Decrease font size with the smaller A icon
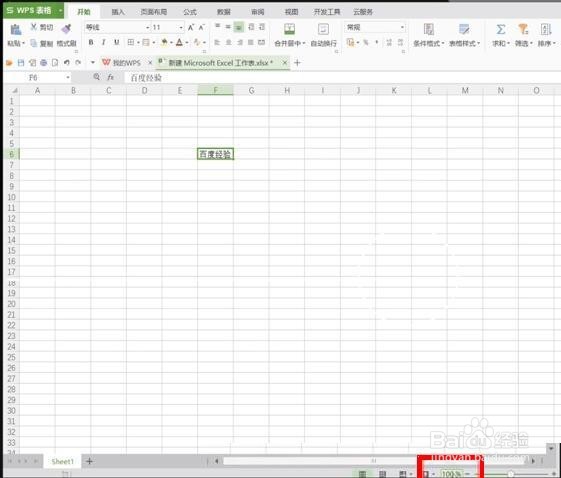This screenshot has width=561, height=478. [202, 27]
